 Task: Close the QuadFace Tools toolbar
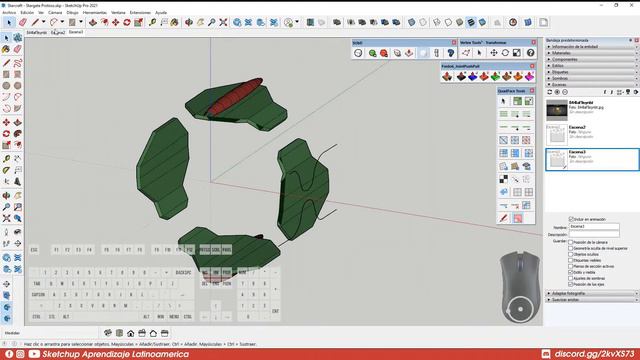pyautogui.click(x=532, y=91)
